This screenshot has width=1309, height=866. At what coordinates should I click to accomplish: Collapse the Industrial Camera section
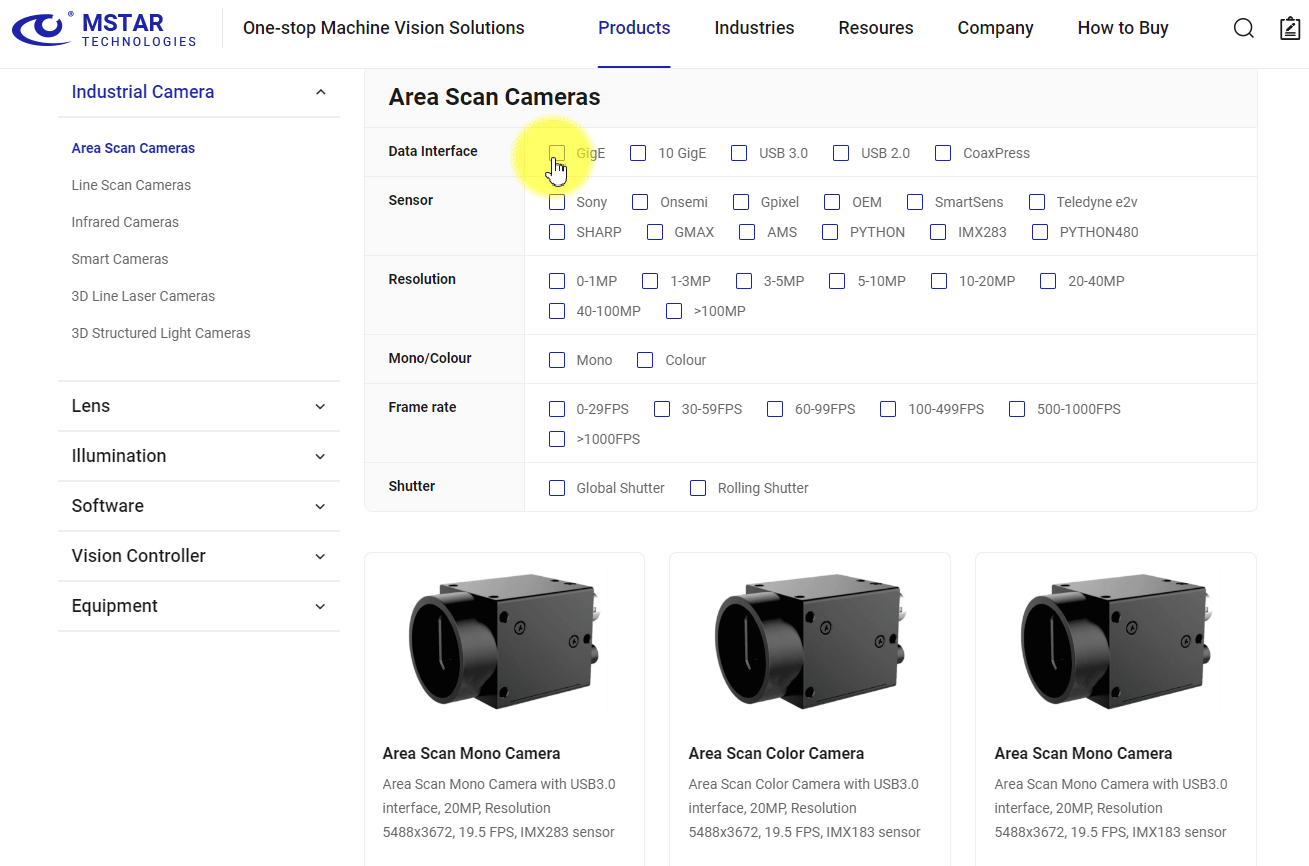point(320,92)
